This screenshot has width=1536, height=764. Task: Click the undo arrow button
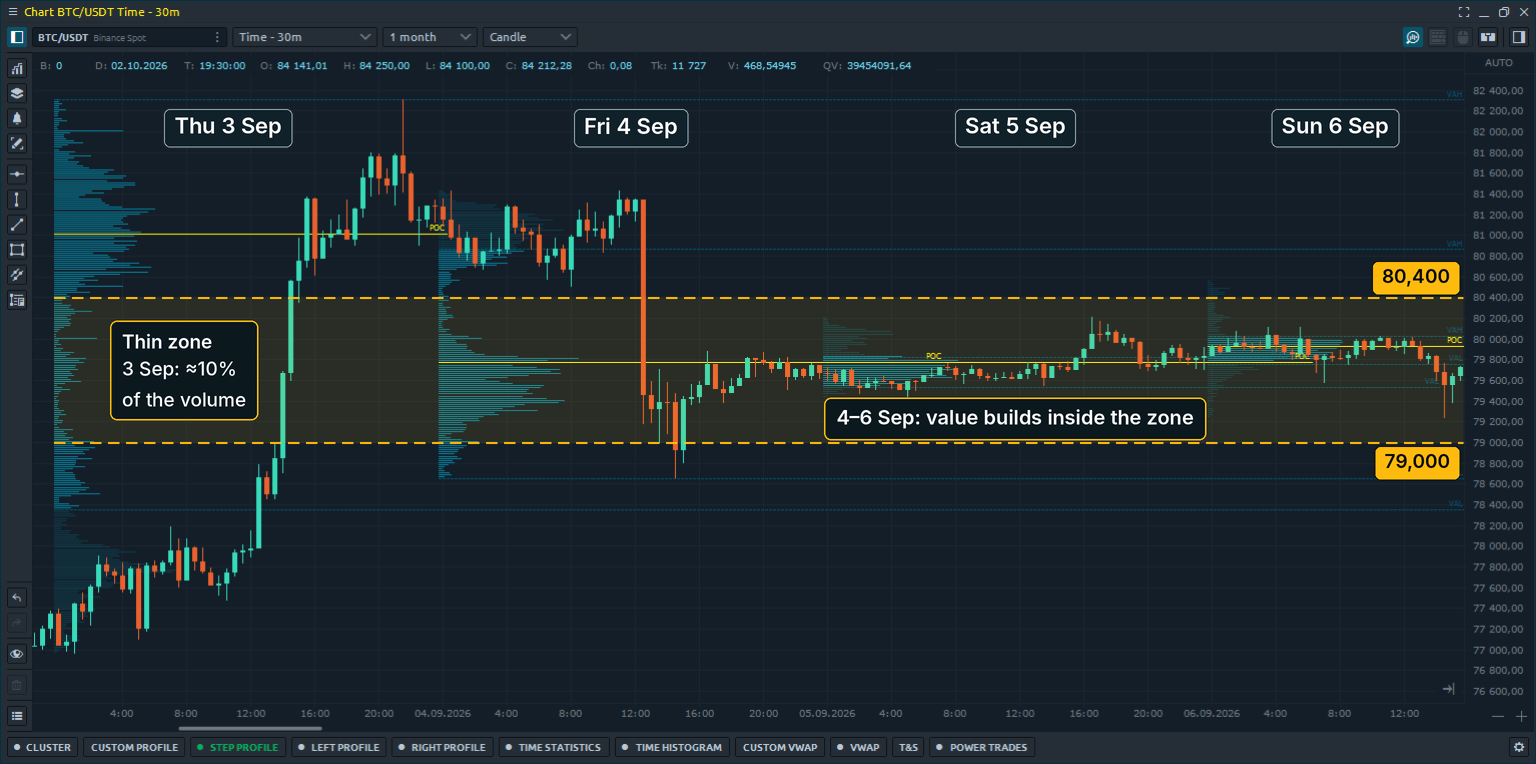(17, 598)
